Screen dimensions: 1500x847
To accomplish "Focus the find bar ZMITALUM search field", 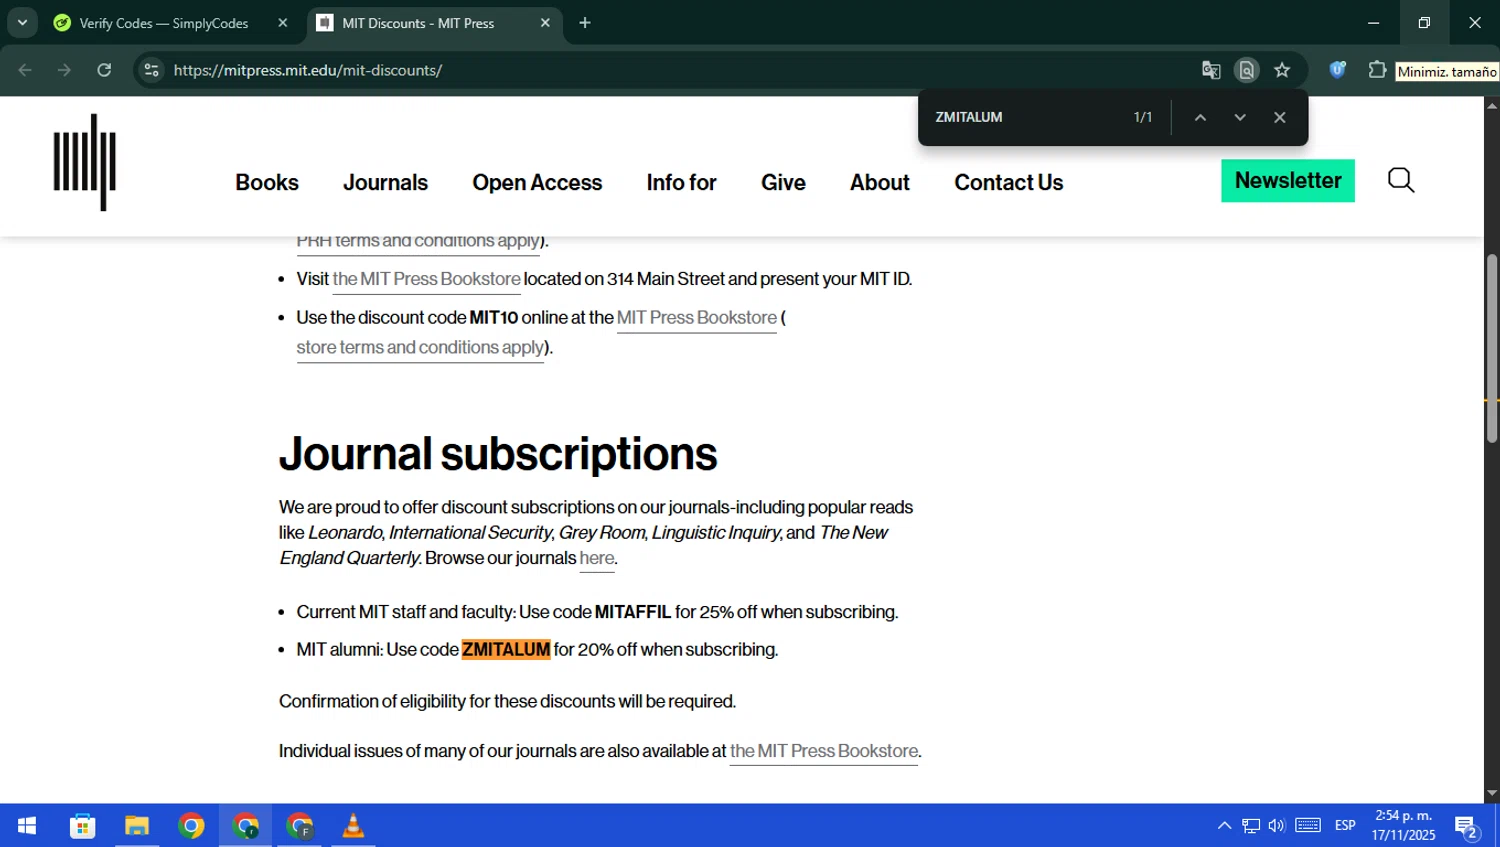I will (1025, 117).
